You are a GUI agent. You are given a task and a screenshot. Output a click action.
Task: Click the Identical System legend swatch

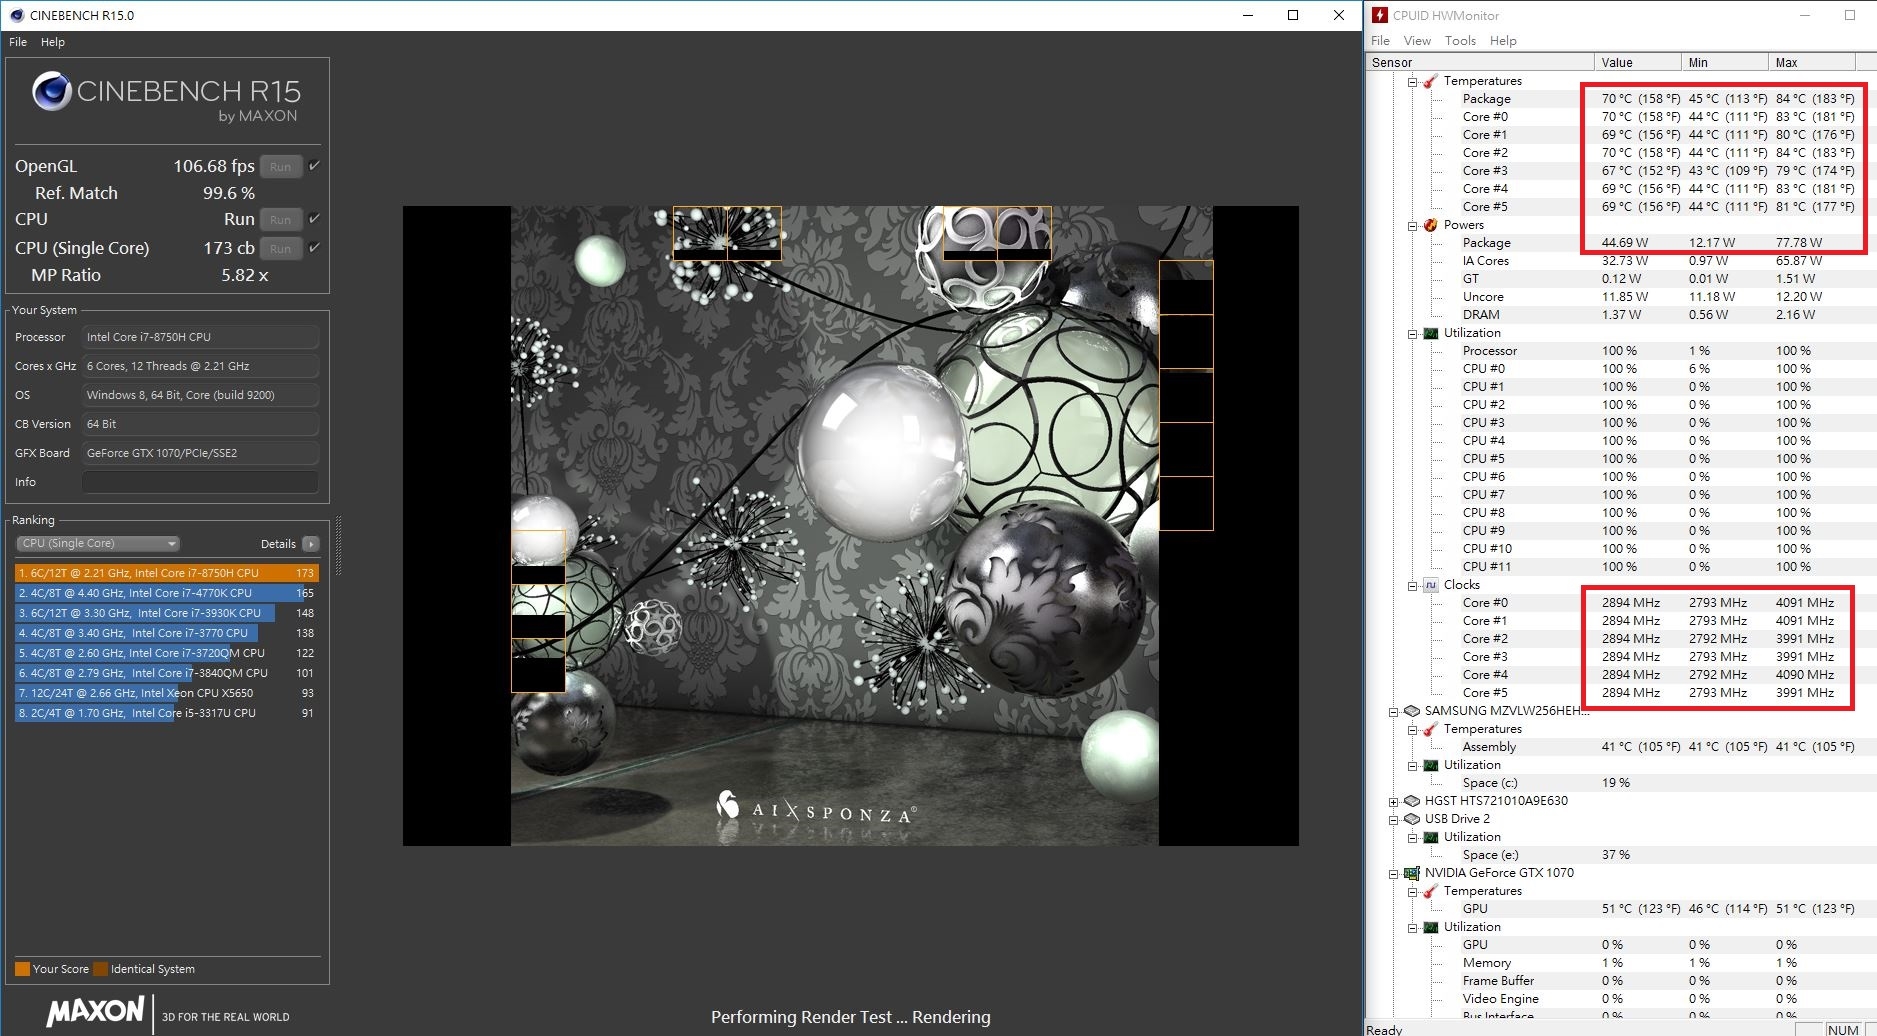(99, 969)
